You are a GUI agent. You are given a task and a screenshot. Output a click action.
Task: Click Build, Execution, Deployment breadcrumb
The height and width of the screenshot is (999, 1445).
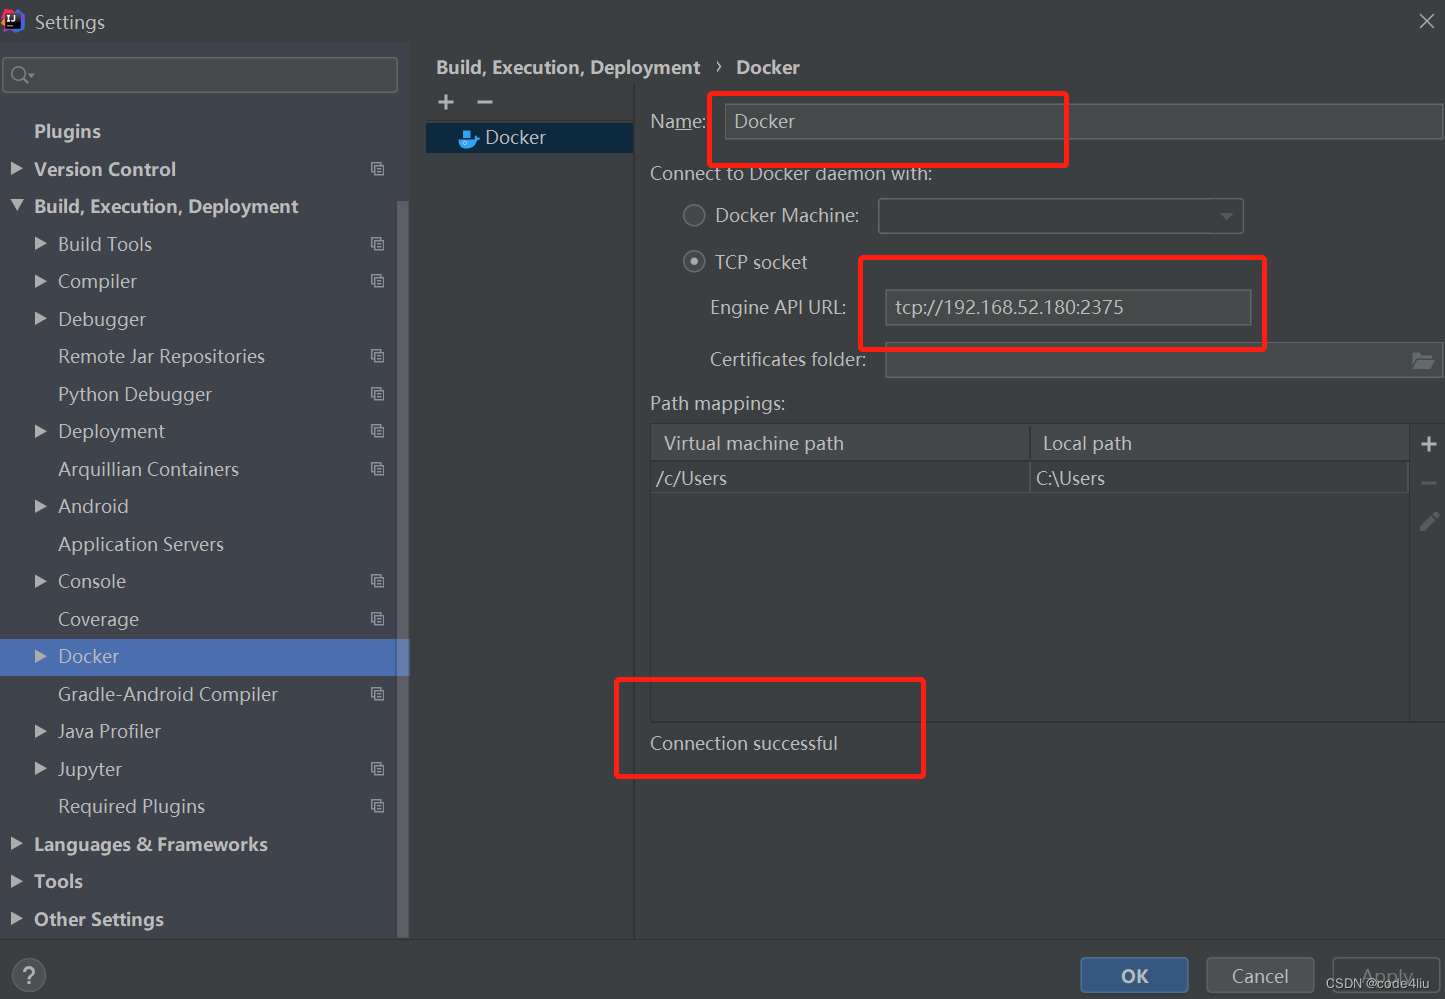[x=568, y=67]
